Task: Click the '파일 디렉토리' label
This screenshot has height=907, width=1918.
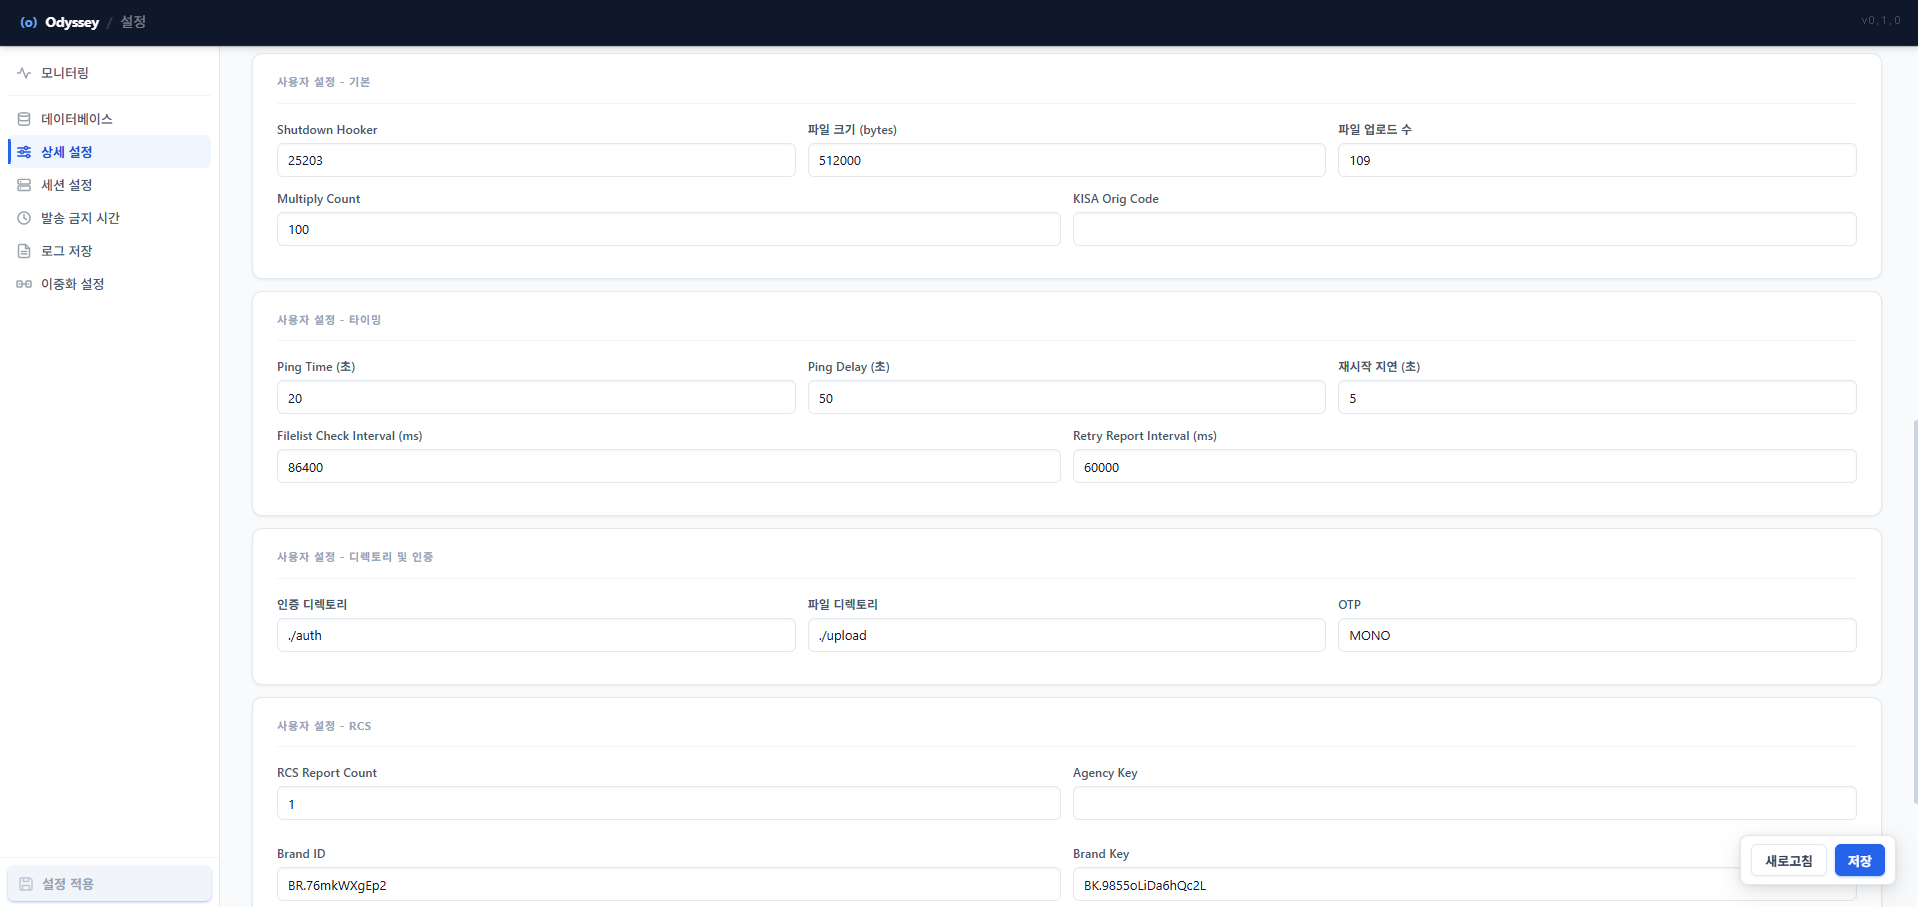Action: pyautogui.click(x=843, y=605)
